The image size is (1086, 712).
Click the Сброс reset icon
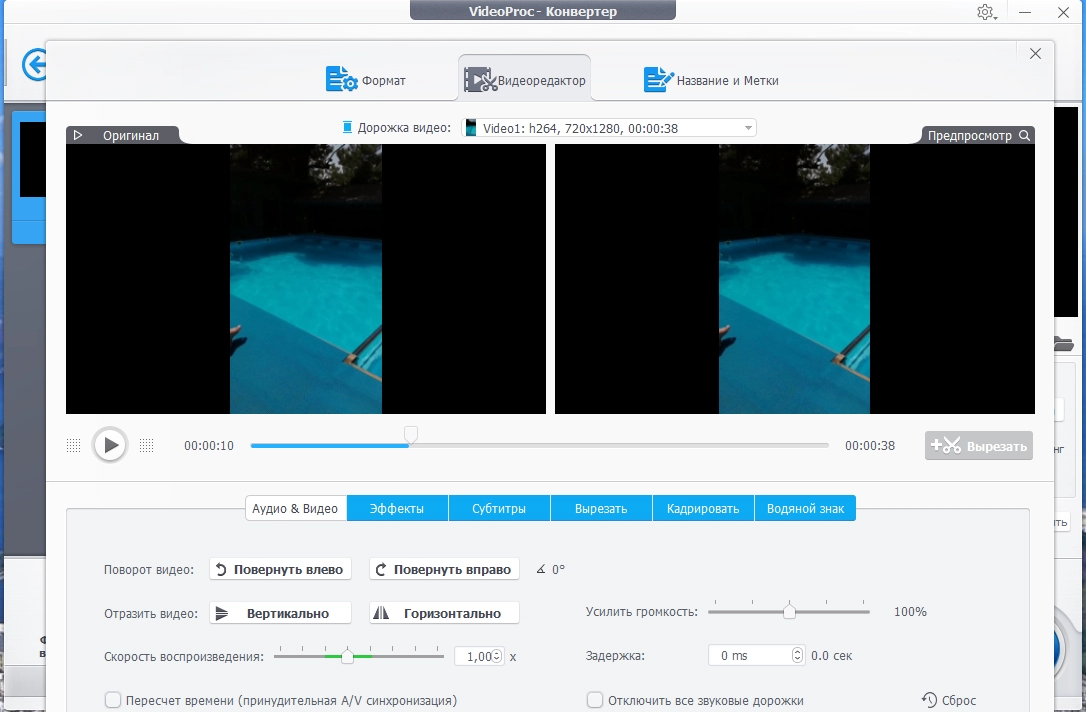tap(929, 700)
